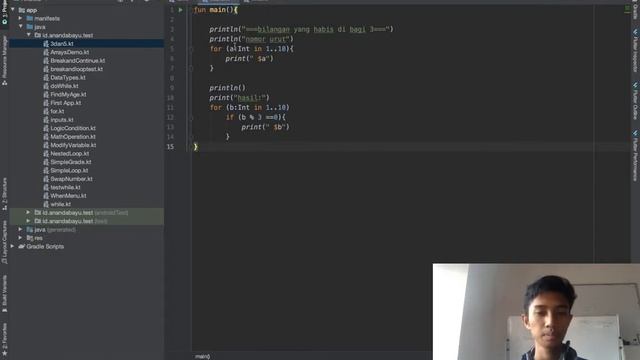The image size is (640, 360).
Task: Open SimpleGrade.kt file
Action: [71, 162]
